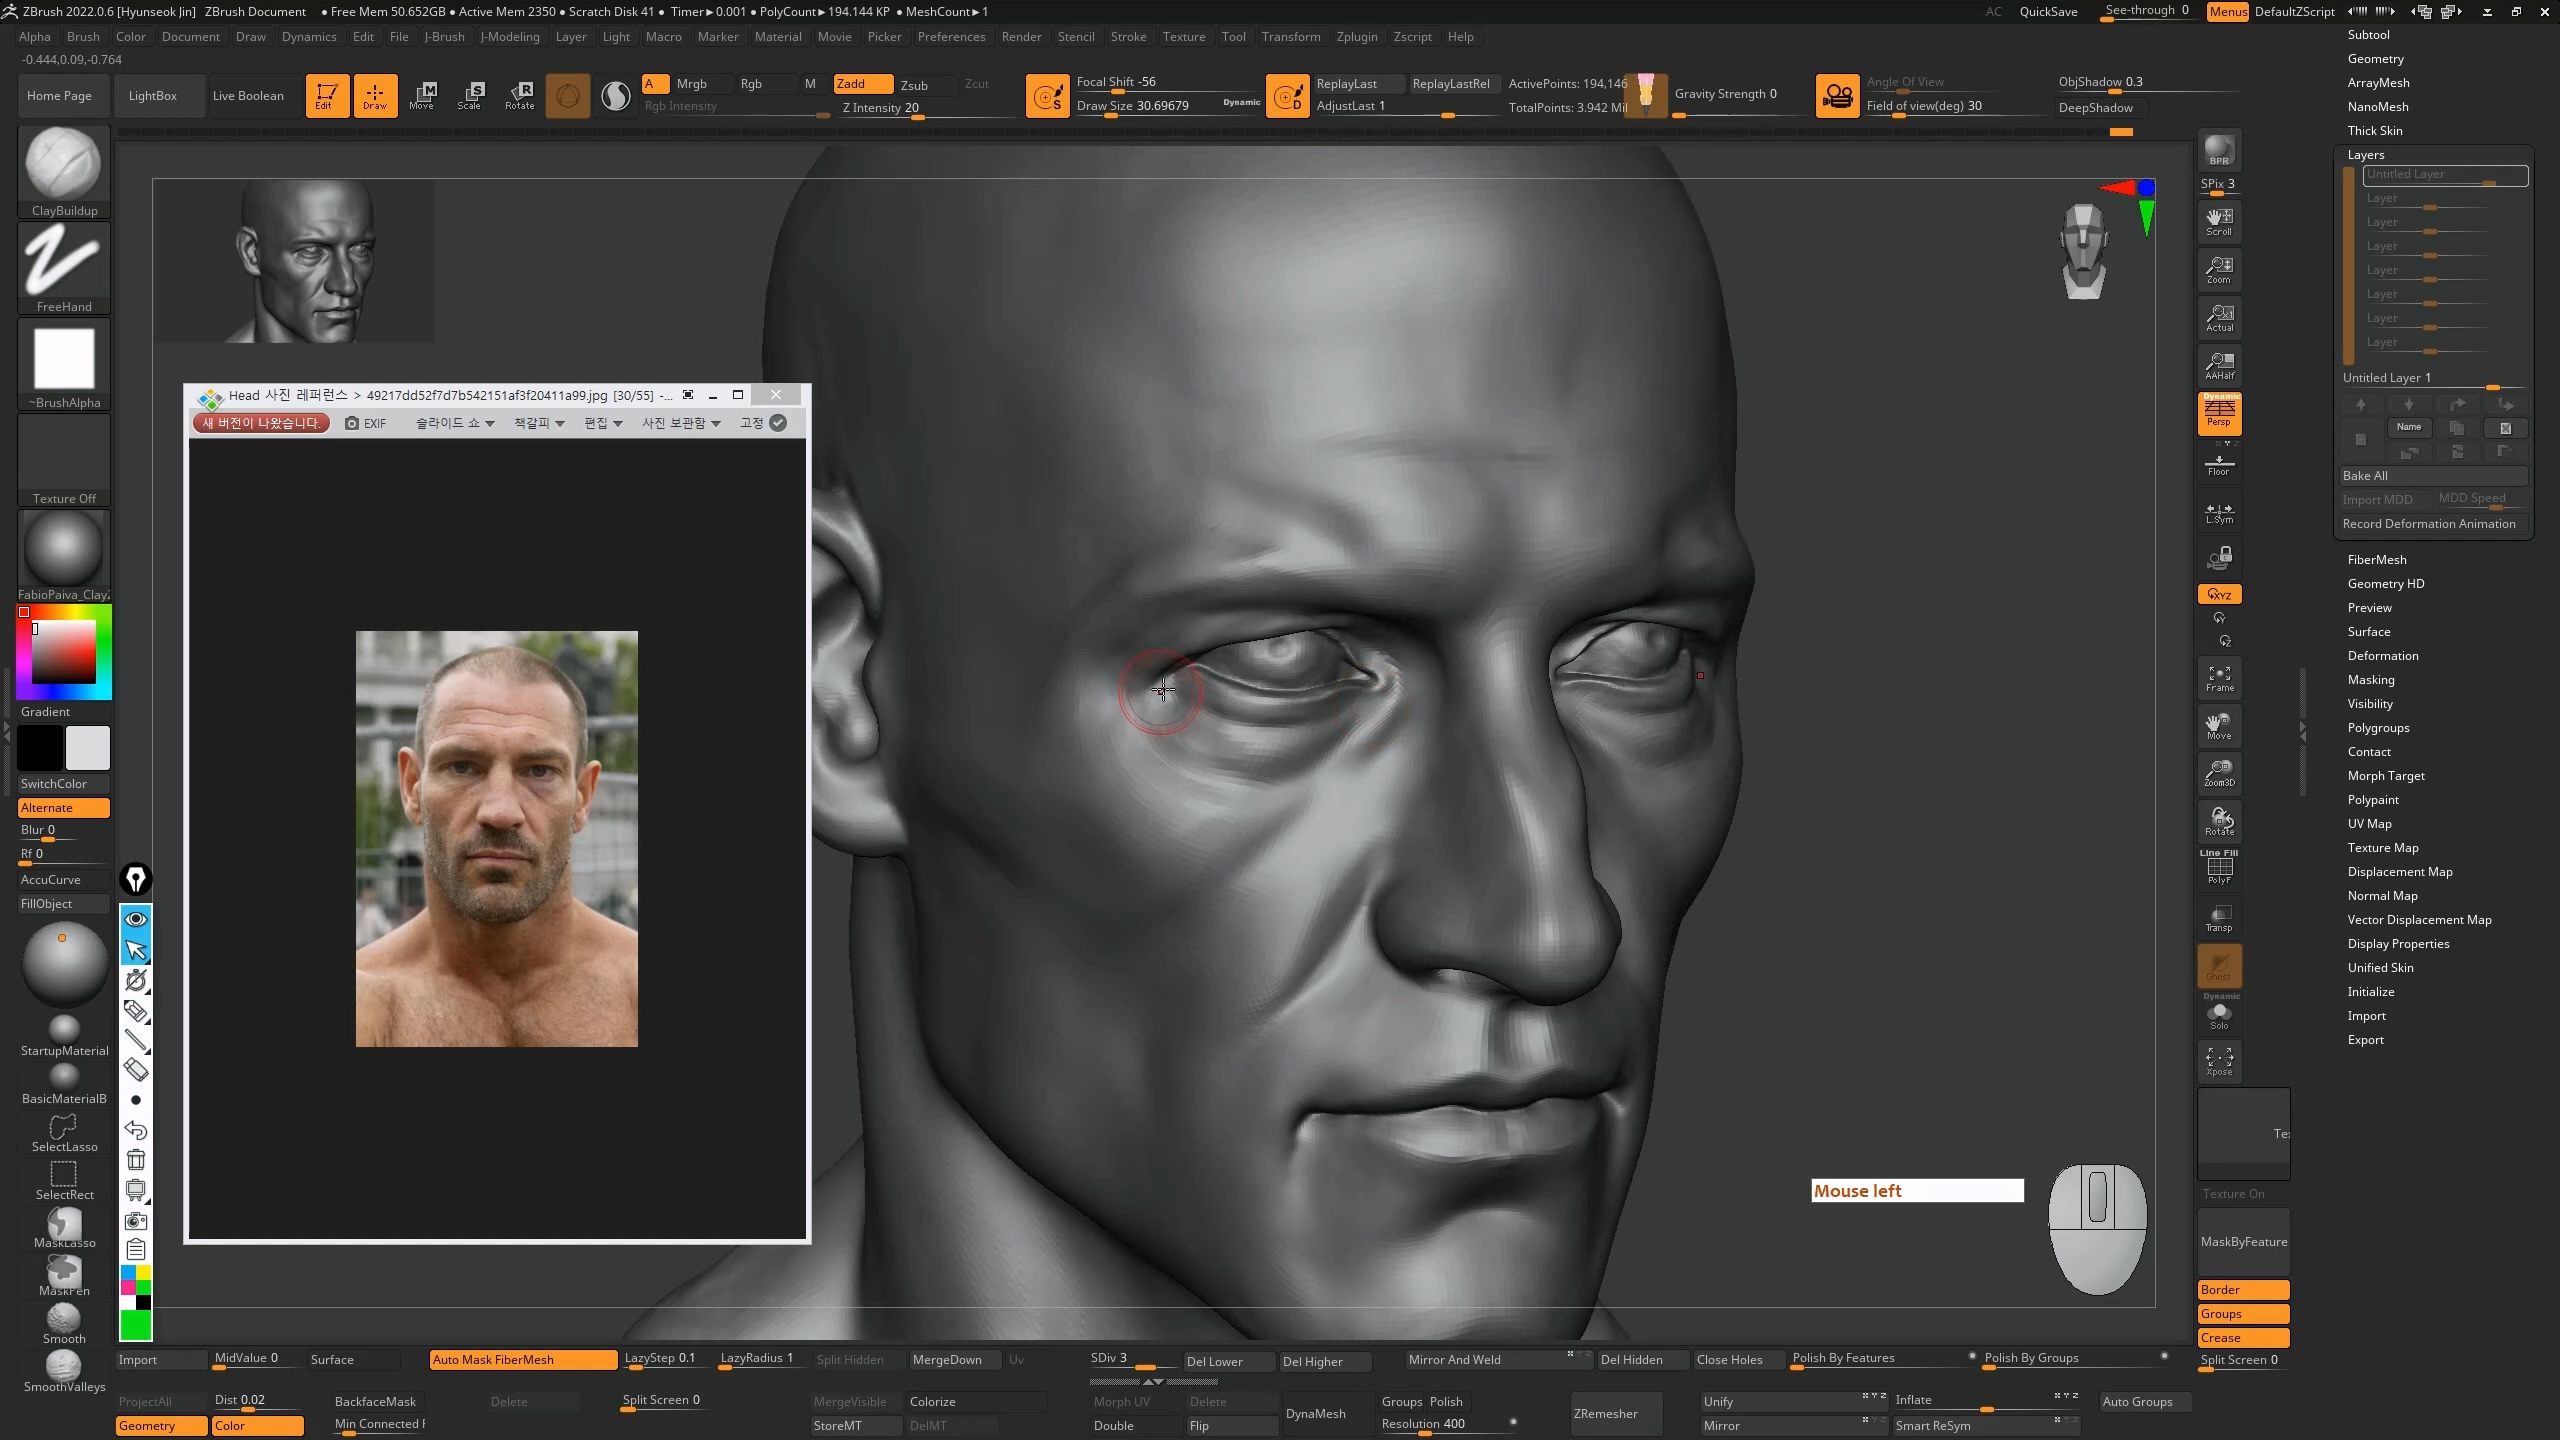This screenshot has width=2560, height=1440.
Task: Select the ClayBuildup brush thumbnail
Action: pos(63,168)
